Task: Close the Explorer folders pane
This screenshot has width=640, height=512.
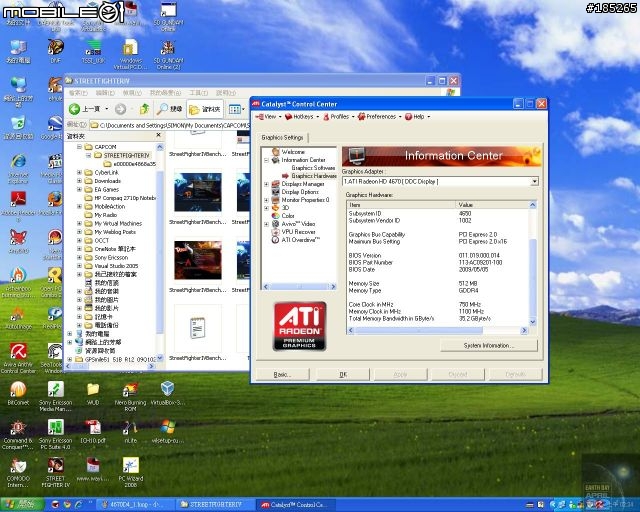Action: point(158,135)
